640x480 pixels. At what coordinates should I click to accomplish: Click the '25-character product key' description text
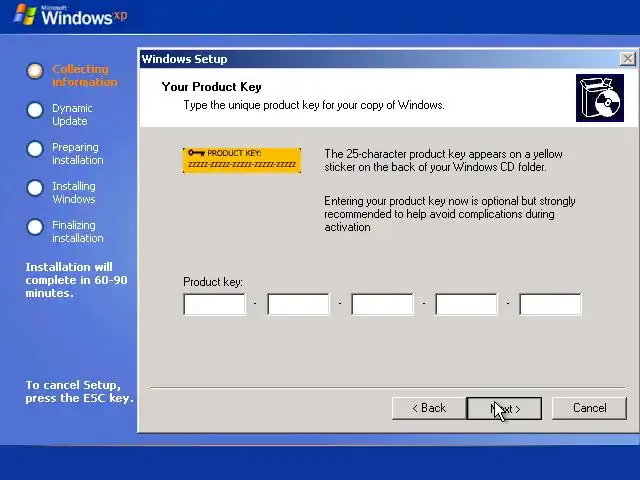443,160
